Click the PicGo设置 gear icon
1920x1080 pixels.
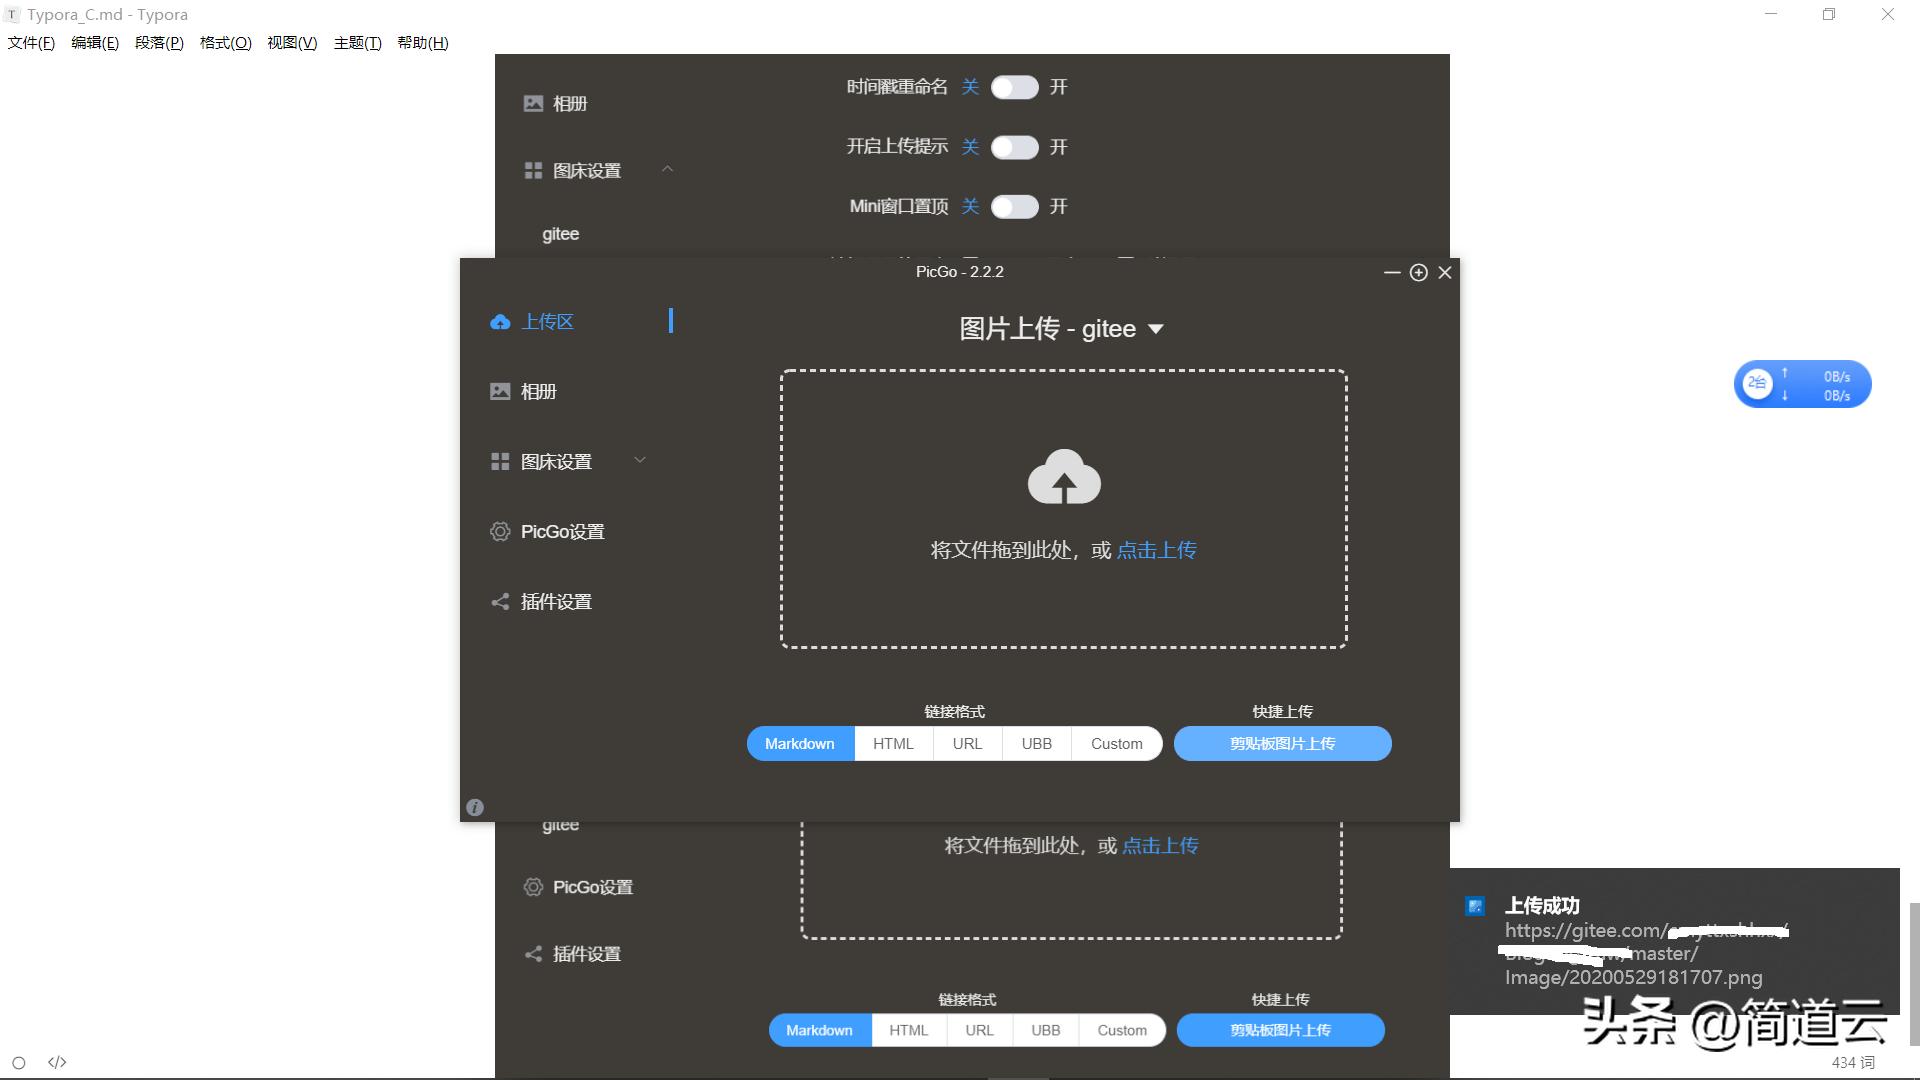click(500, 531)
